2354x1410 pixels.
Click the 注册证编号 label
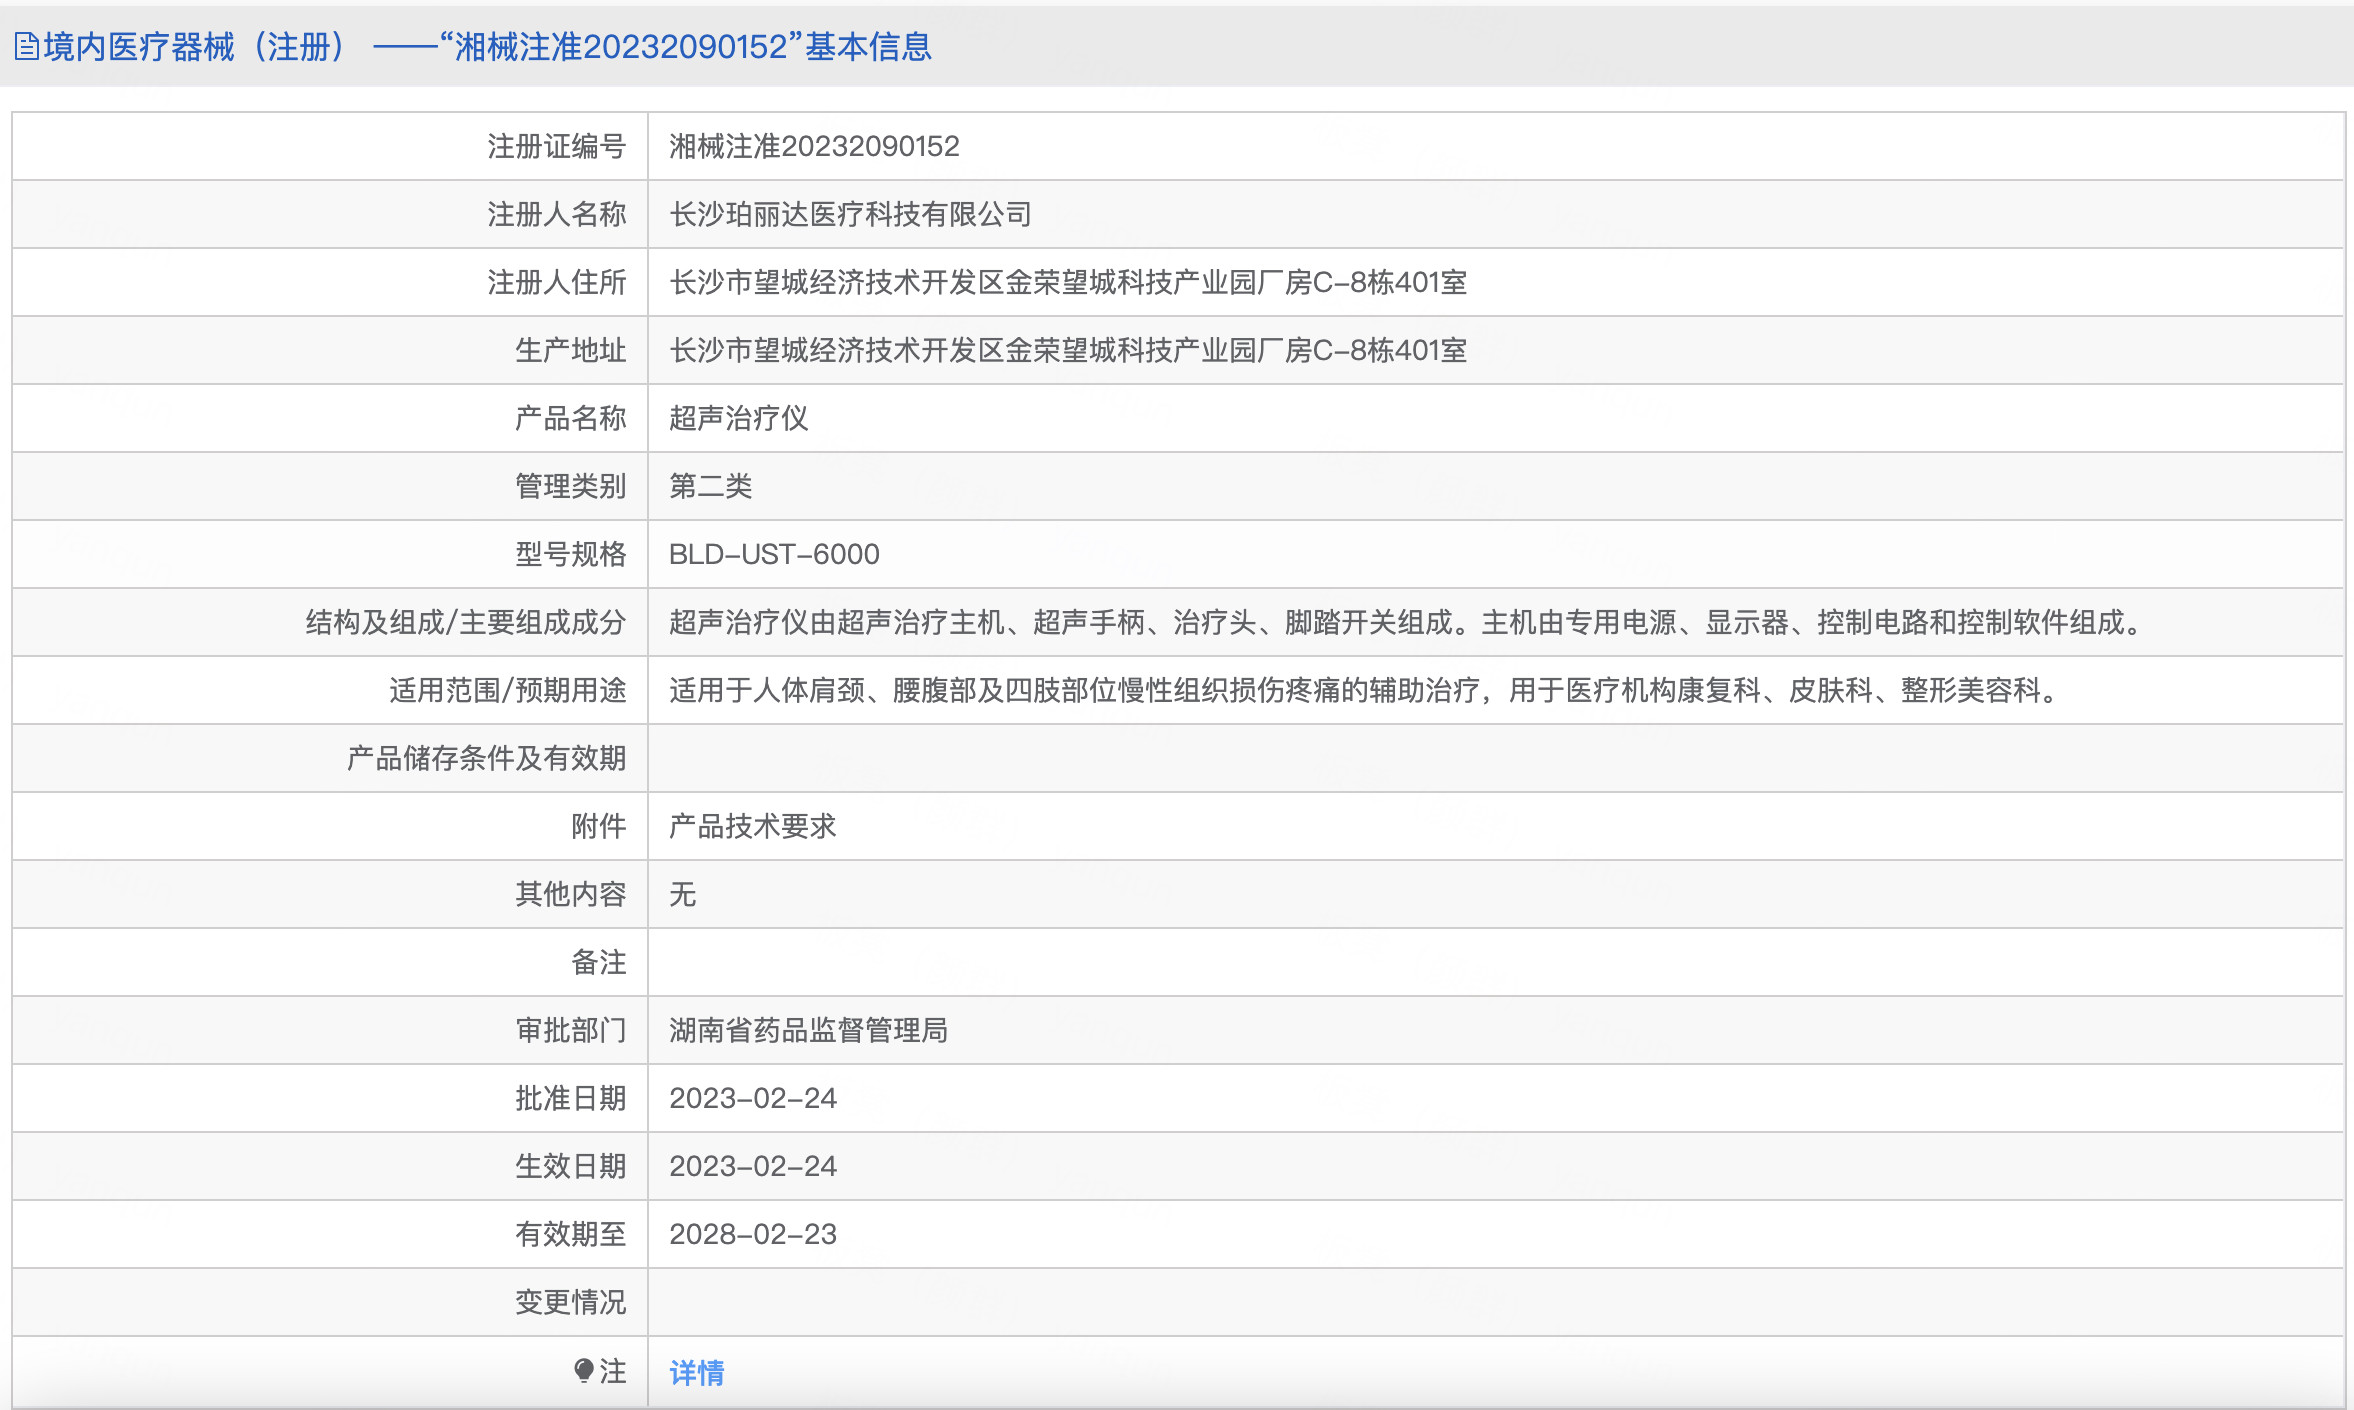pos(557,146)
